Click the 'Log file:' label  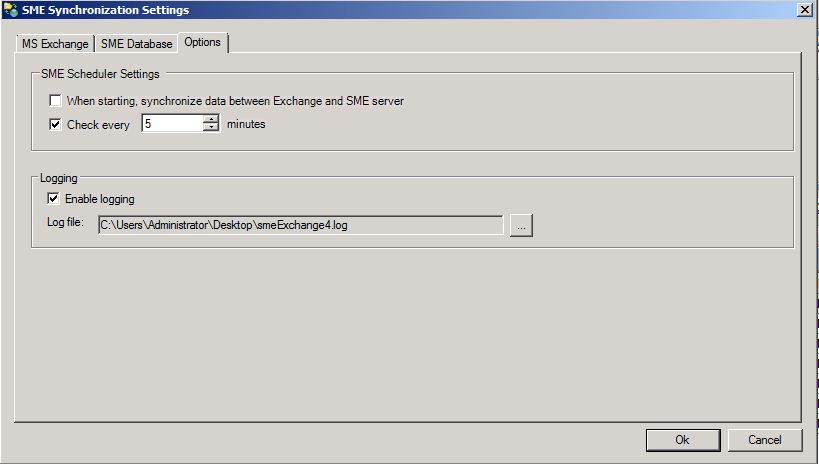(x=65, y=222)
